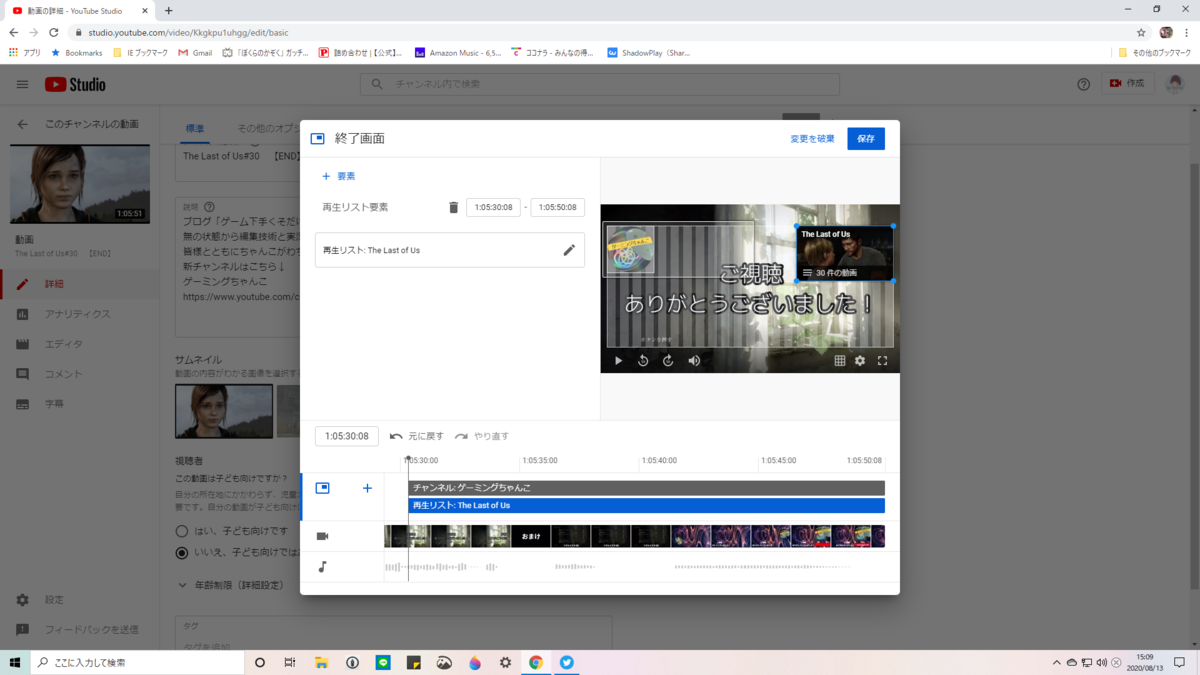
Task: Delete the playlist element with trash icon
Action: click(453, 207)
